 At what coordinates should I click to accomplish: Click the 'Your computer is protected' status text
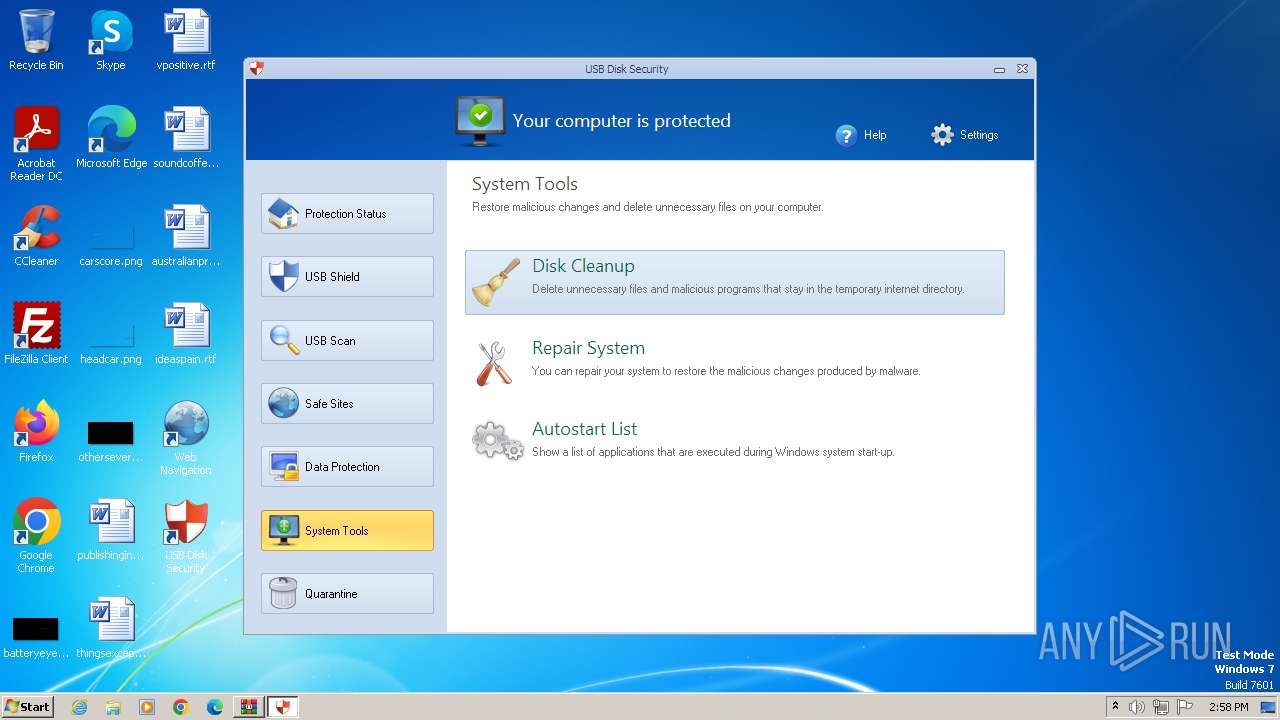[621, 121]
